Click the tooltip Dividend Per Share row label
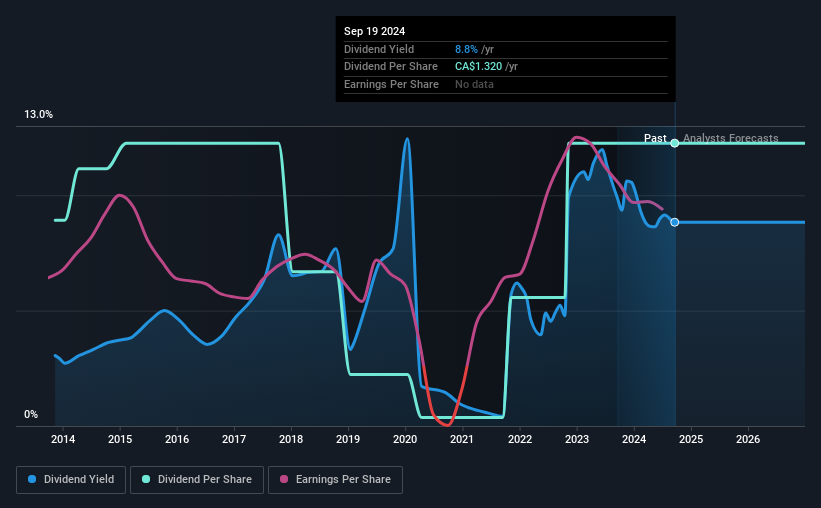 click(391, 67)
